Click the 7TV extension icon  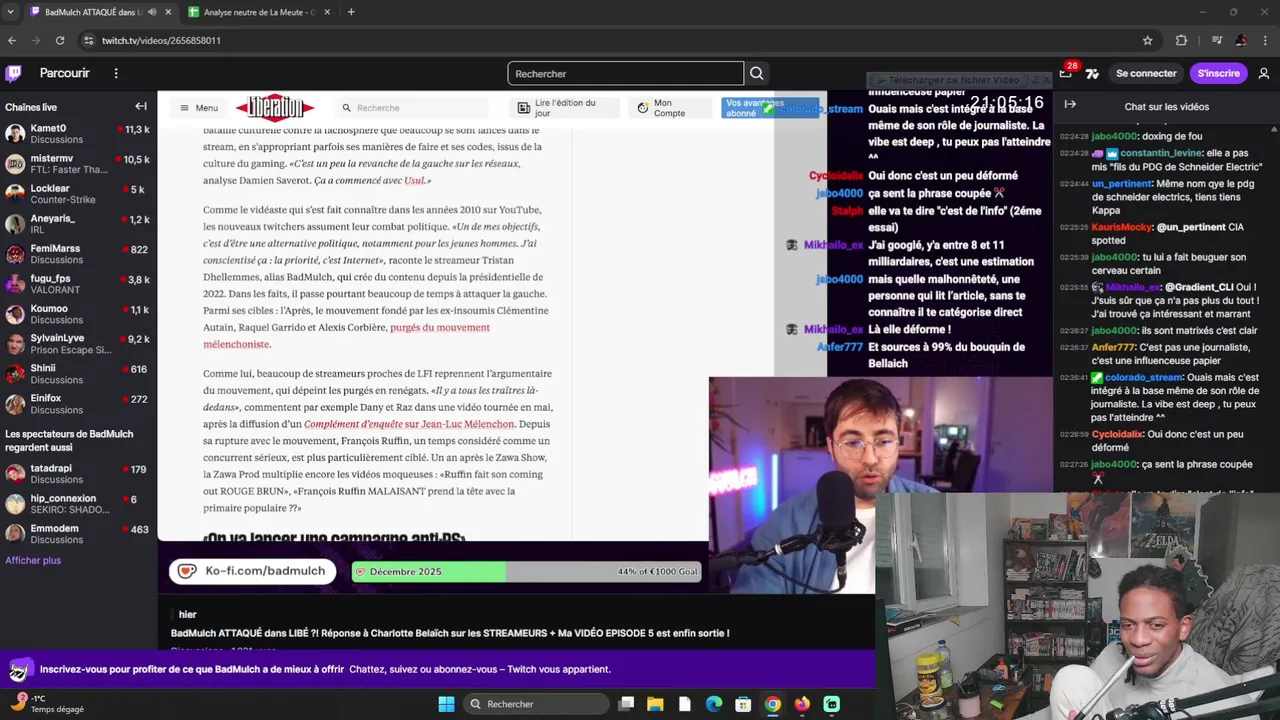click(1092, 73)
